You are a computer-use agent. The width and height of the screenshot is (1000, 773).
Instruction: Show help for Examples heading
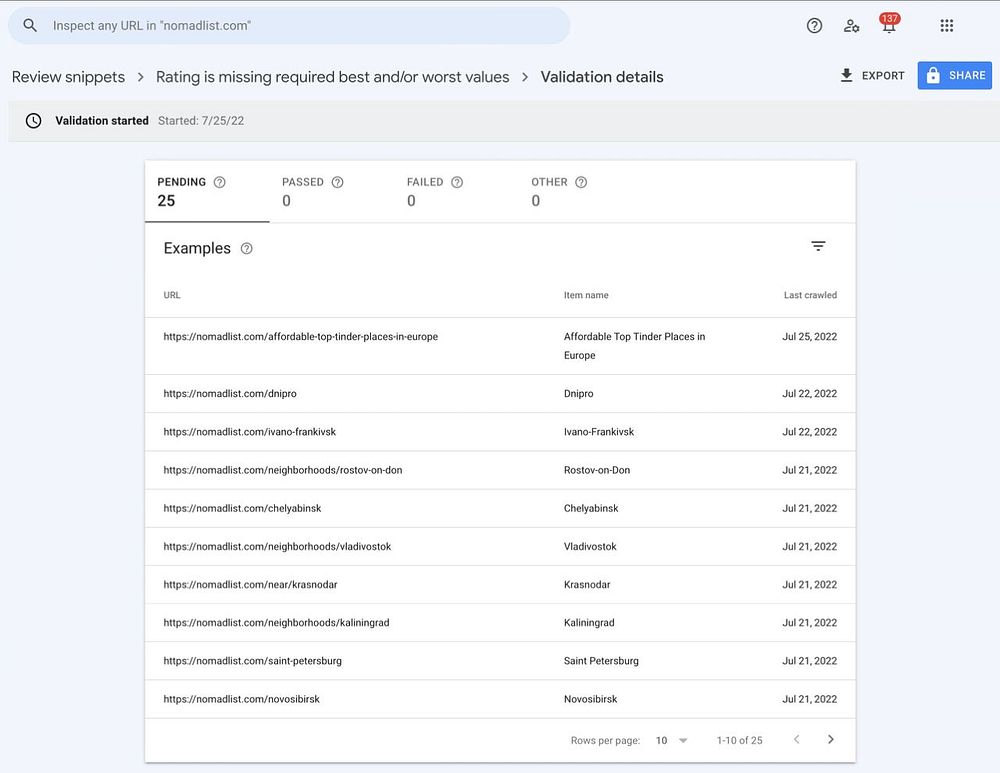pos(247,249)
